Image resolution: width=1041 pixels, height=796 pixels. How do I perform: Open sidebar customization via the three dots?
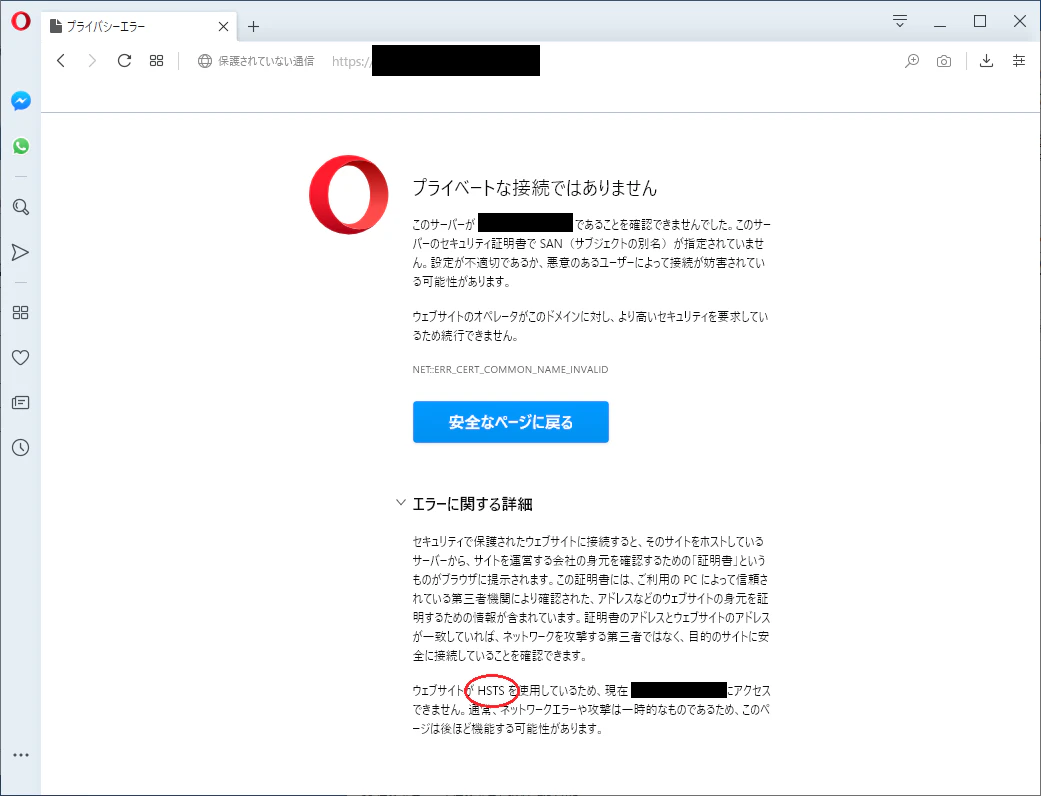pyautogui.click(x=20, y=754)
